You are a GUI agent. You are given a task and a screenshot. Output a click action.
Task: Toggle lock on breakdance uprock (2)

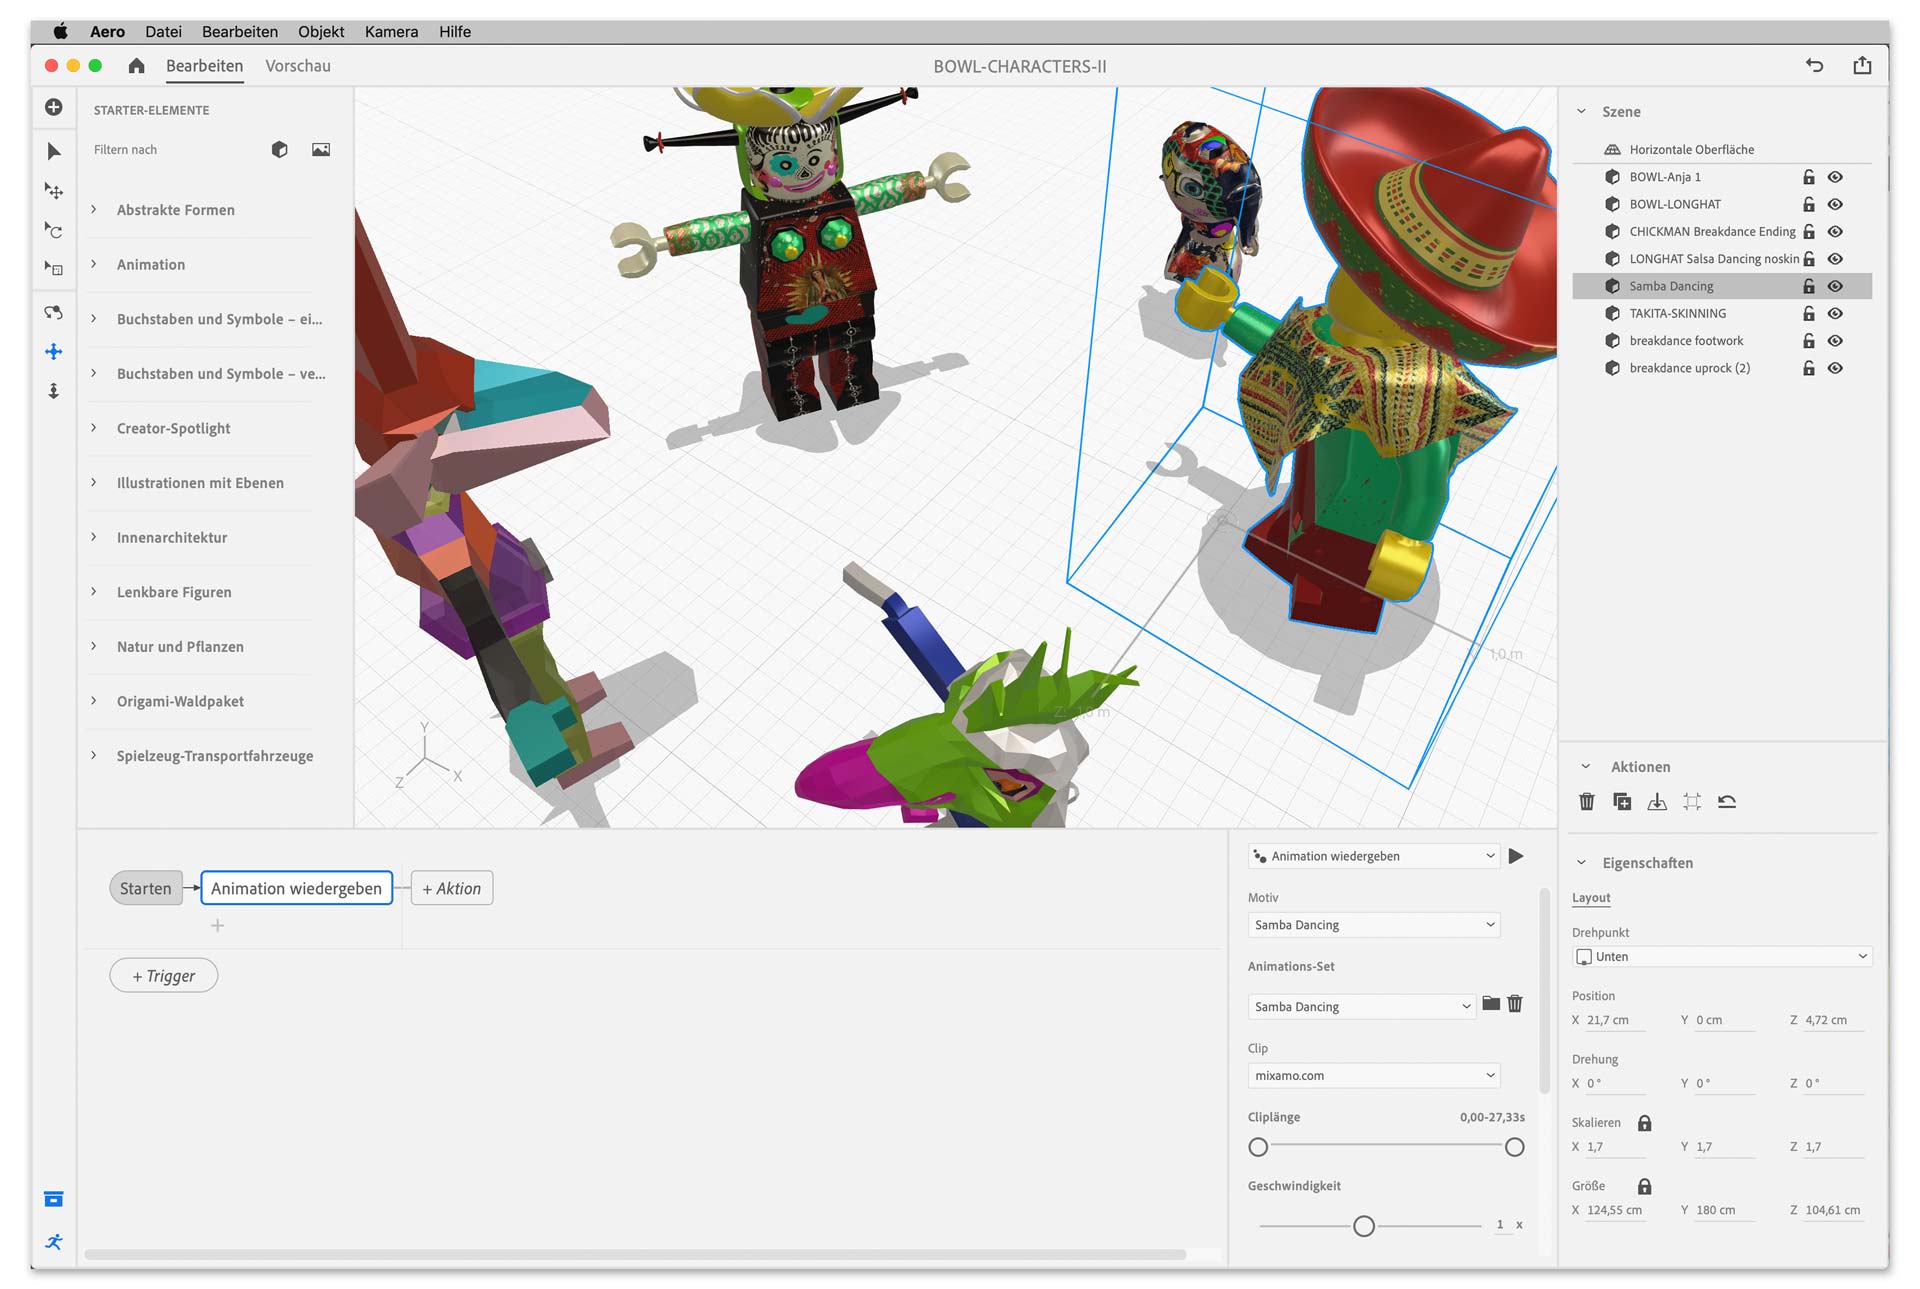(1808, 368)
